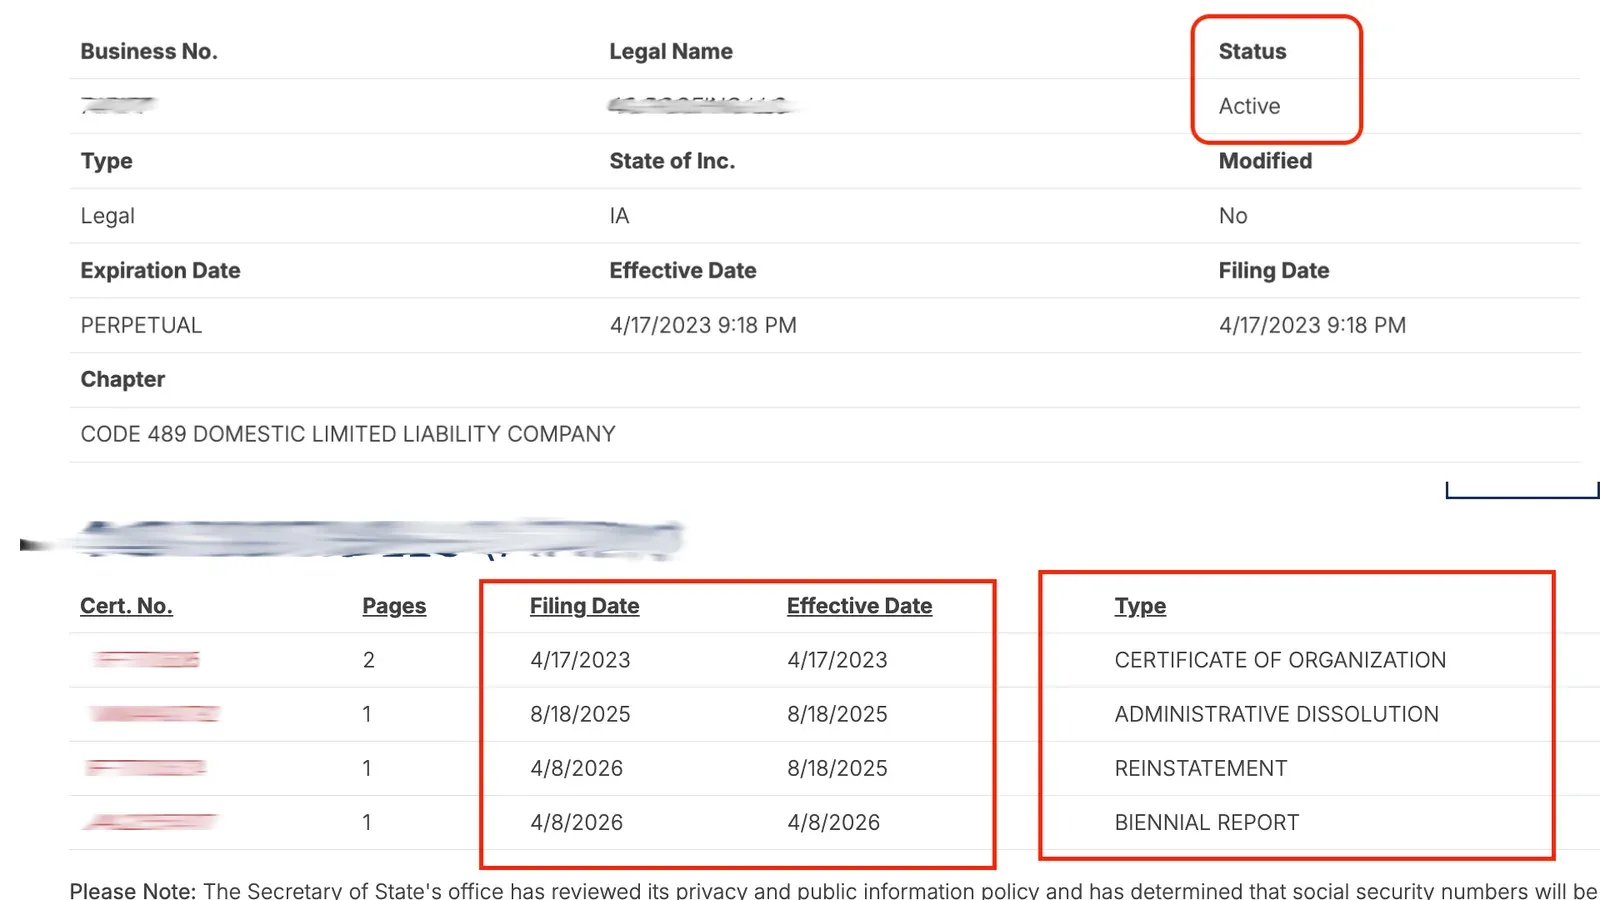
Task: Click the 'No' value under Modified
Action: coord(1233,216)
